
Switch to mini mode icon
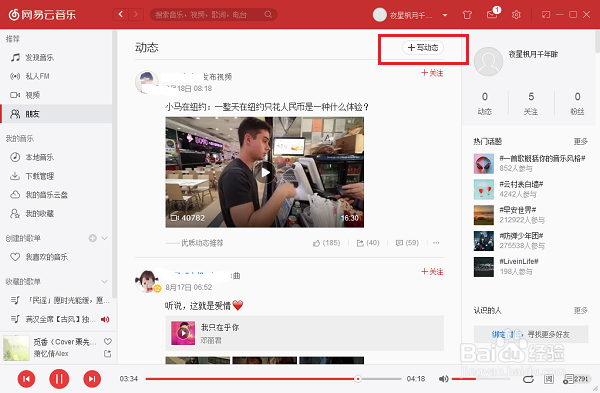click(x=546, y=15)
